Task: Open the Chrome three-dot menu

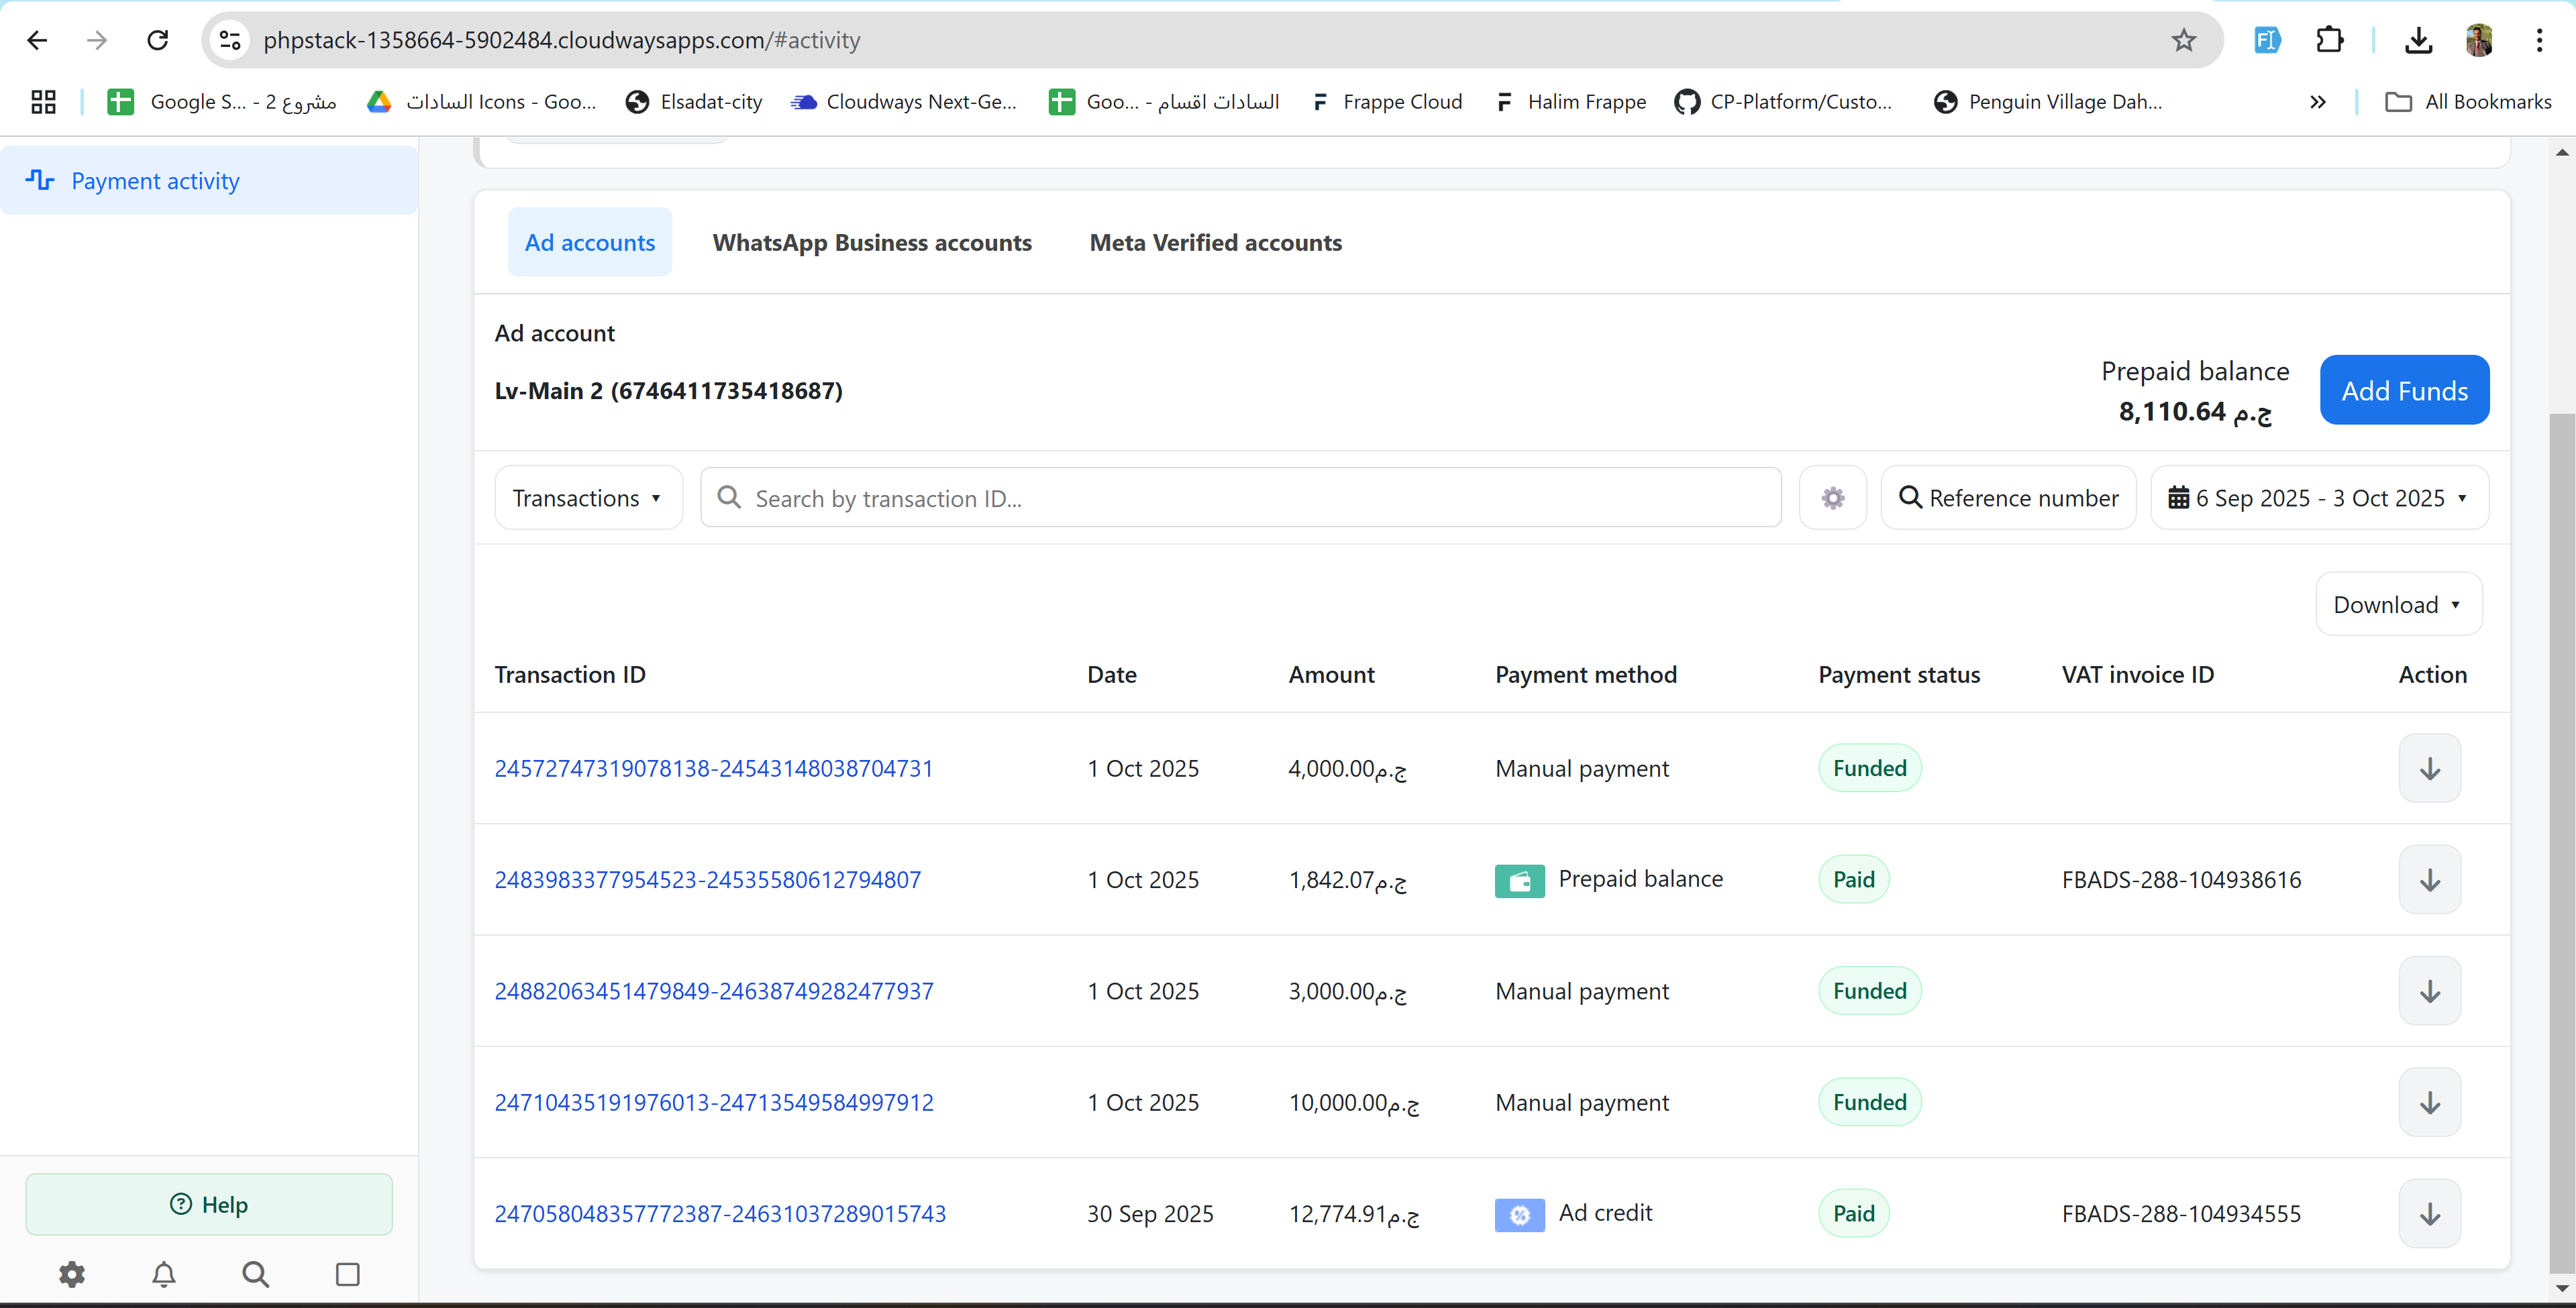Action: 2539,40
